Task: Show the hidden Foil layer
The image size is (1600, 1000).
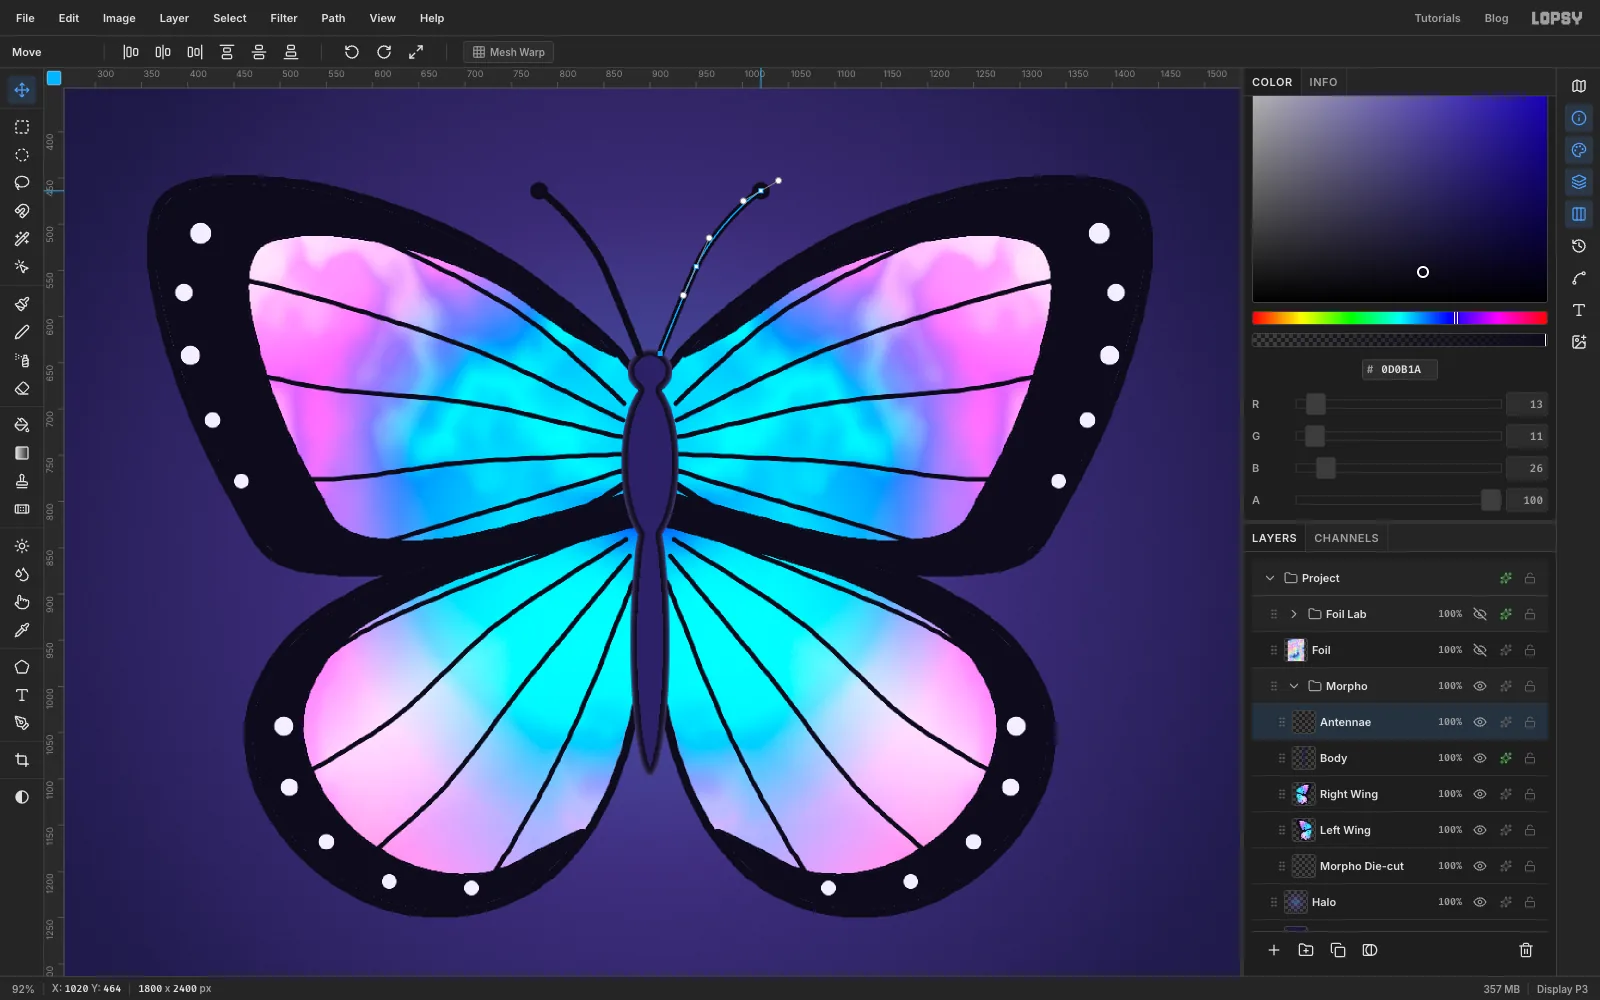Action: (1480, 650)
